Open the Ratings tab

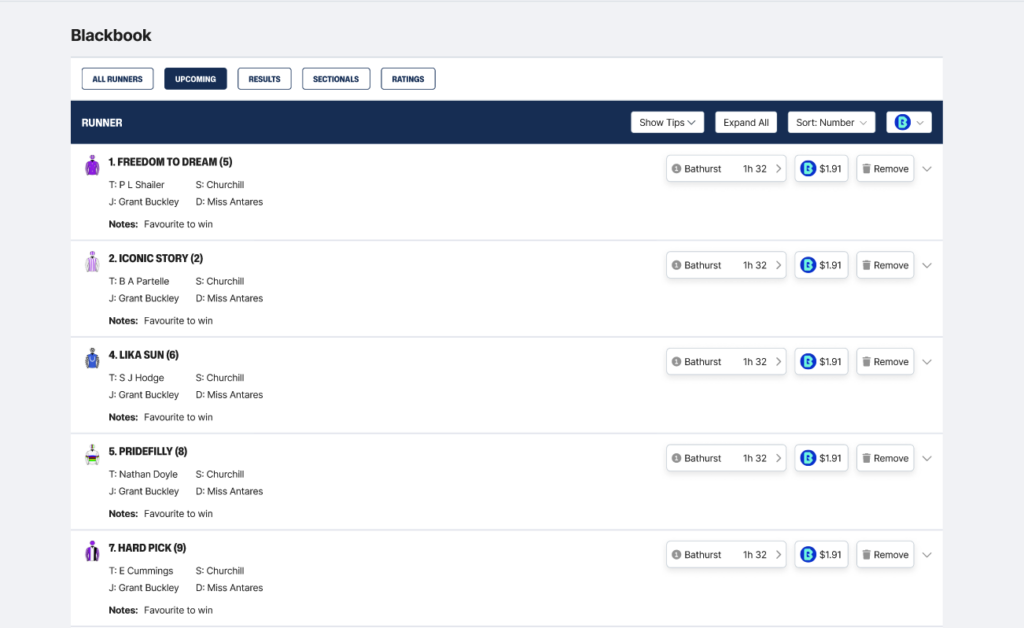408,79
